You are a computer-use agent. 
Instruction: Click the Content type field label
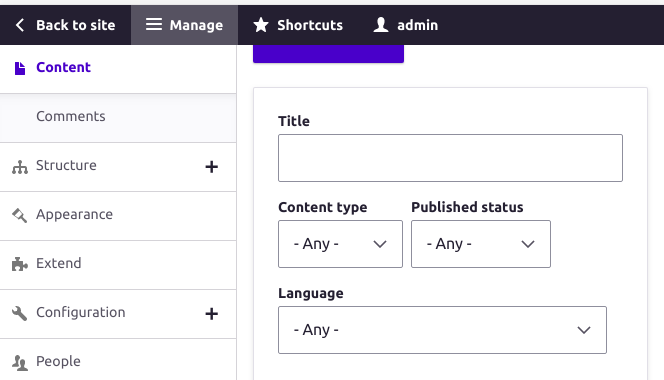[323, 207]
